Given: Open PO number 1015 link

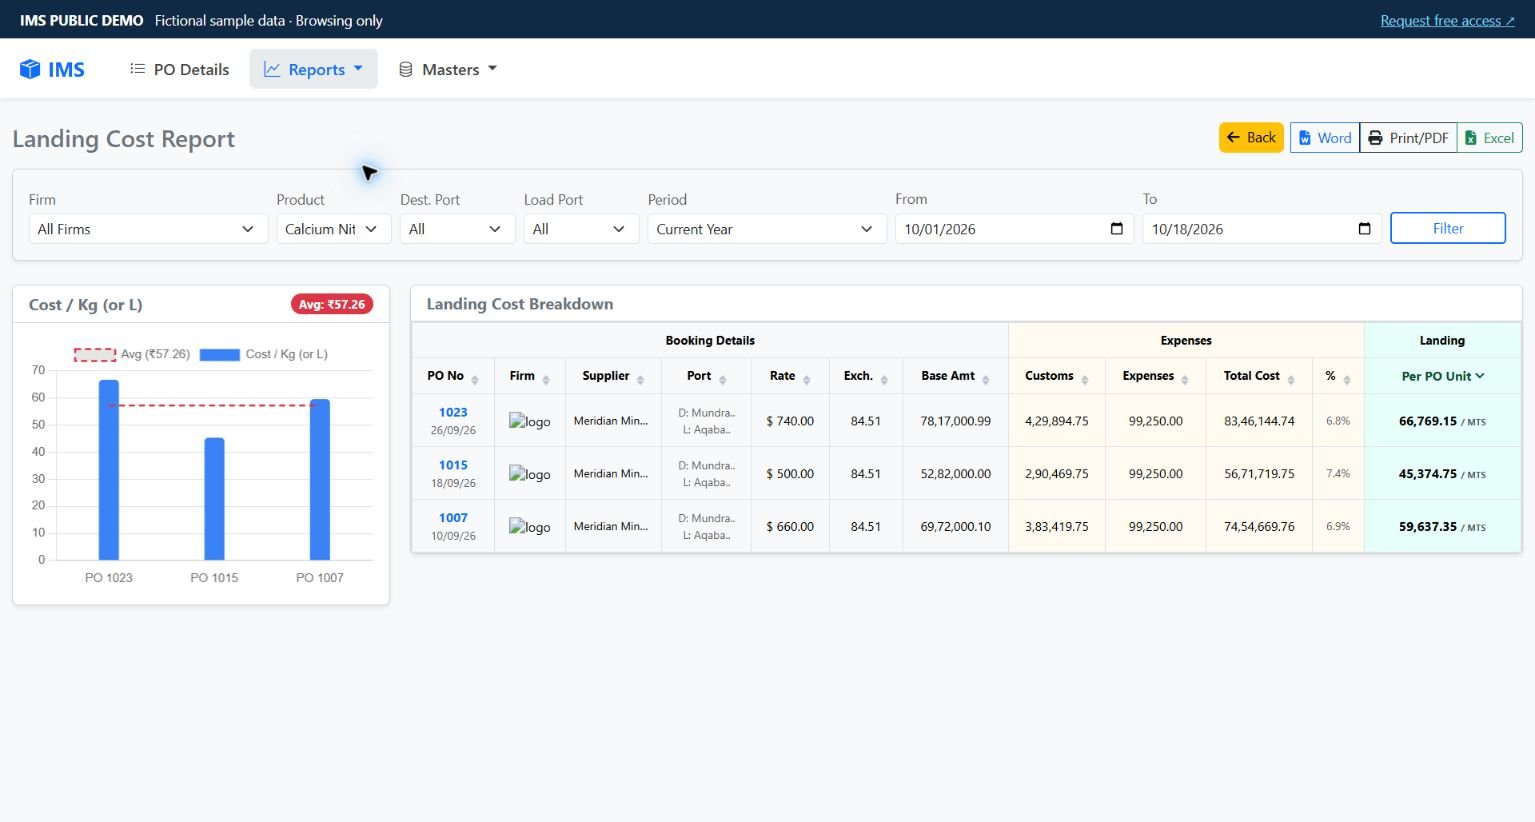Looking at the screenshot, I should 453,465.
